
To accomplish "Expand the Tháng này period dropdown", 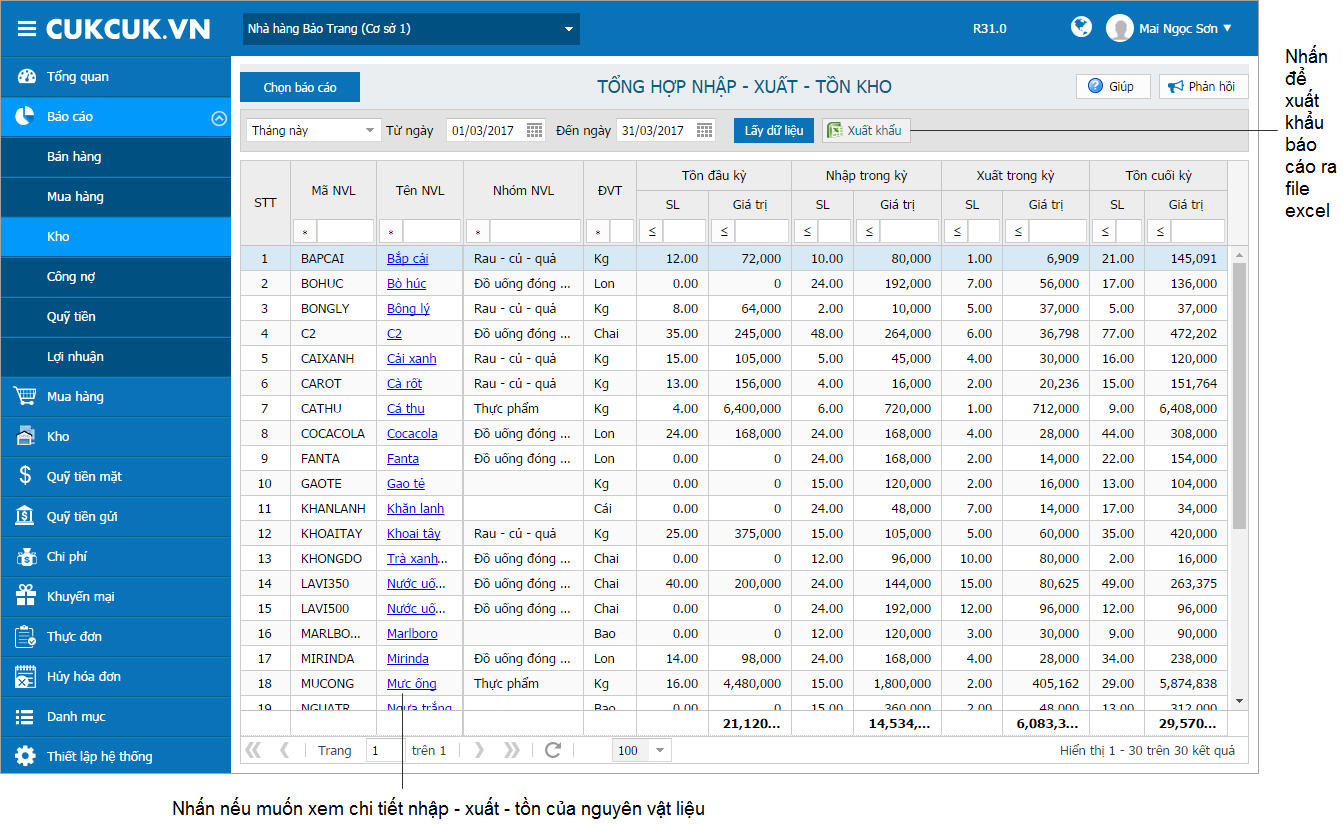I will (370, 130).
